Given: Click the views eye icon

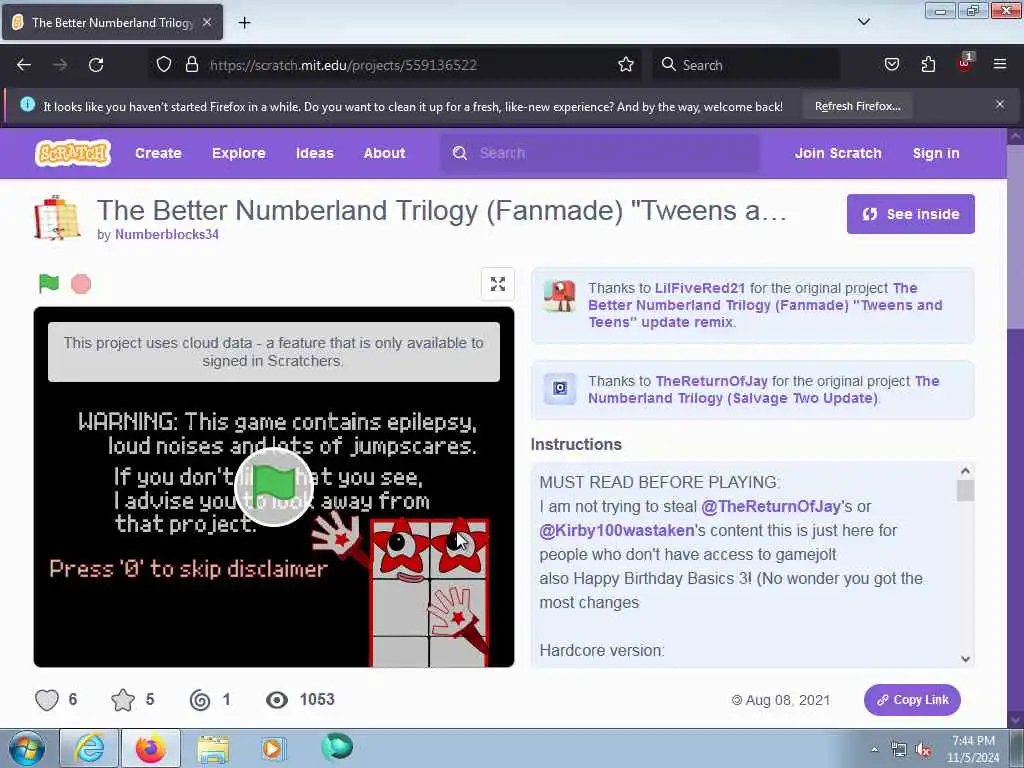Looking at the screenshot, I should [277, 700].
